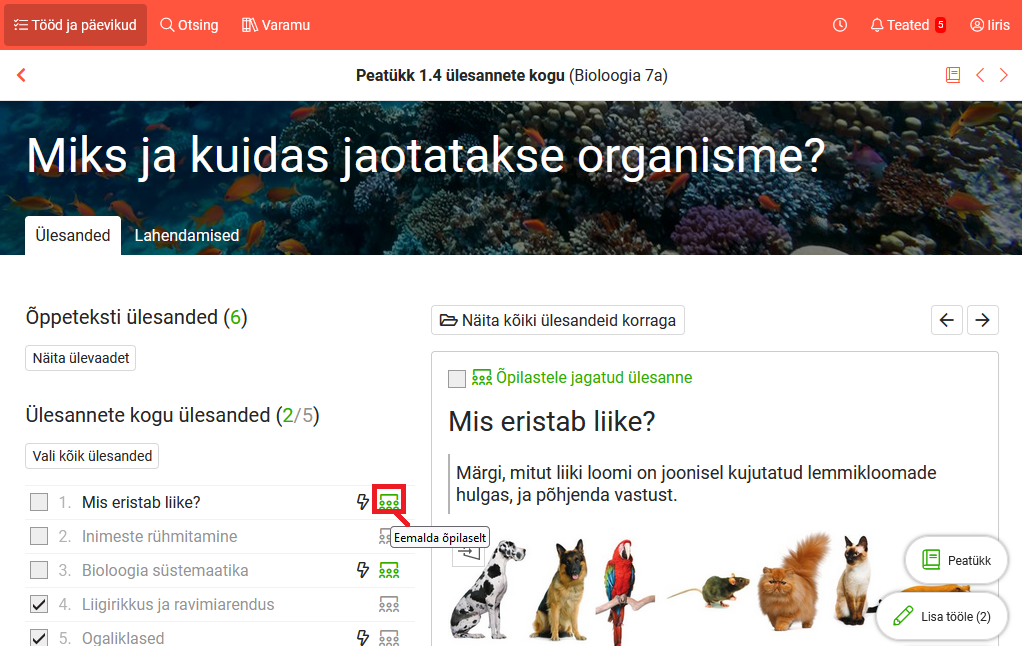The height and width of the screenshot is (646, 1022).
Task: Click the shared-with-students icon for Mis eristab liike?
Action: click(x=389, y=502)
